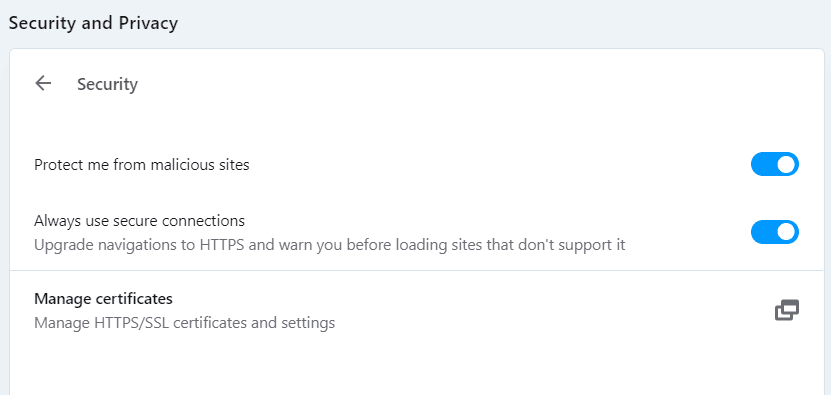Click the Security and Privacy section title
The height and width of the screenshot is (395, 831).
coord(93,23)
